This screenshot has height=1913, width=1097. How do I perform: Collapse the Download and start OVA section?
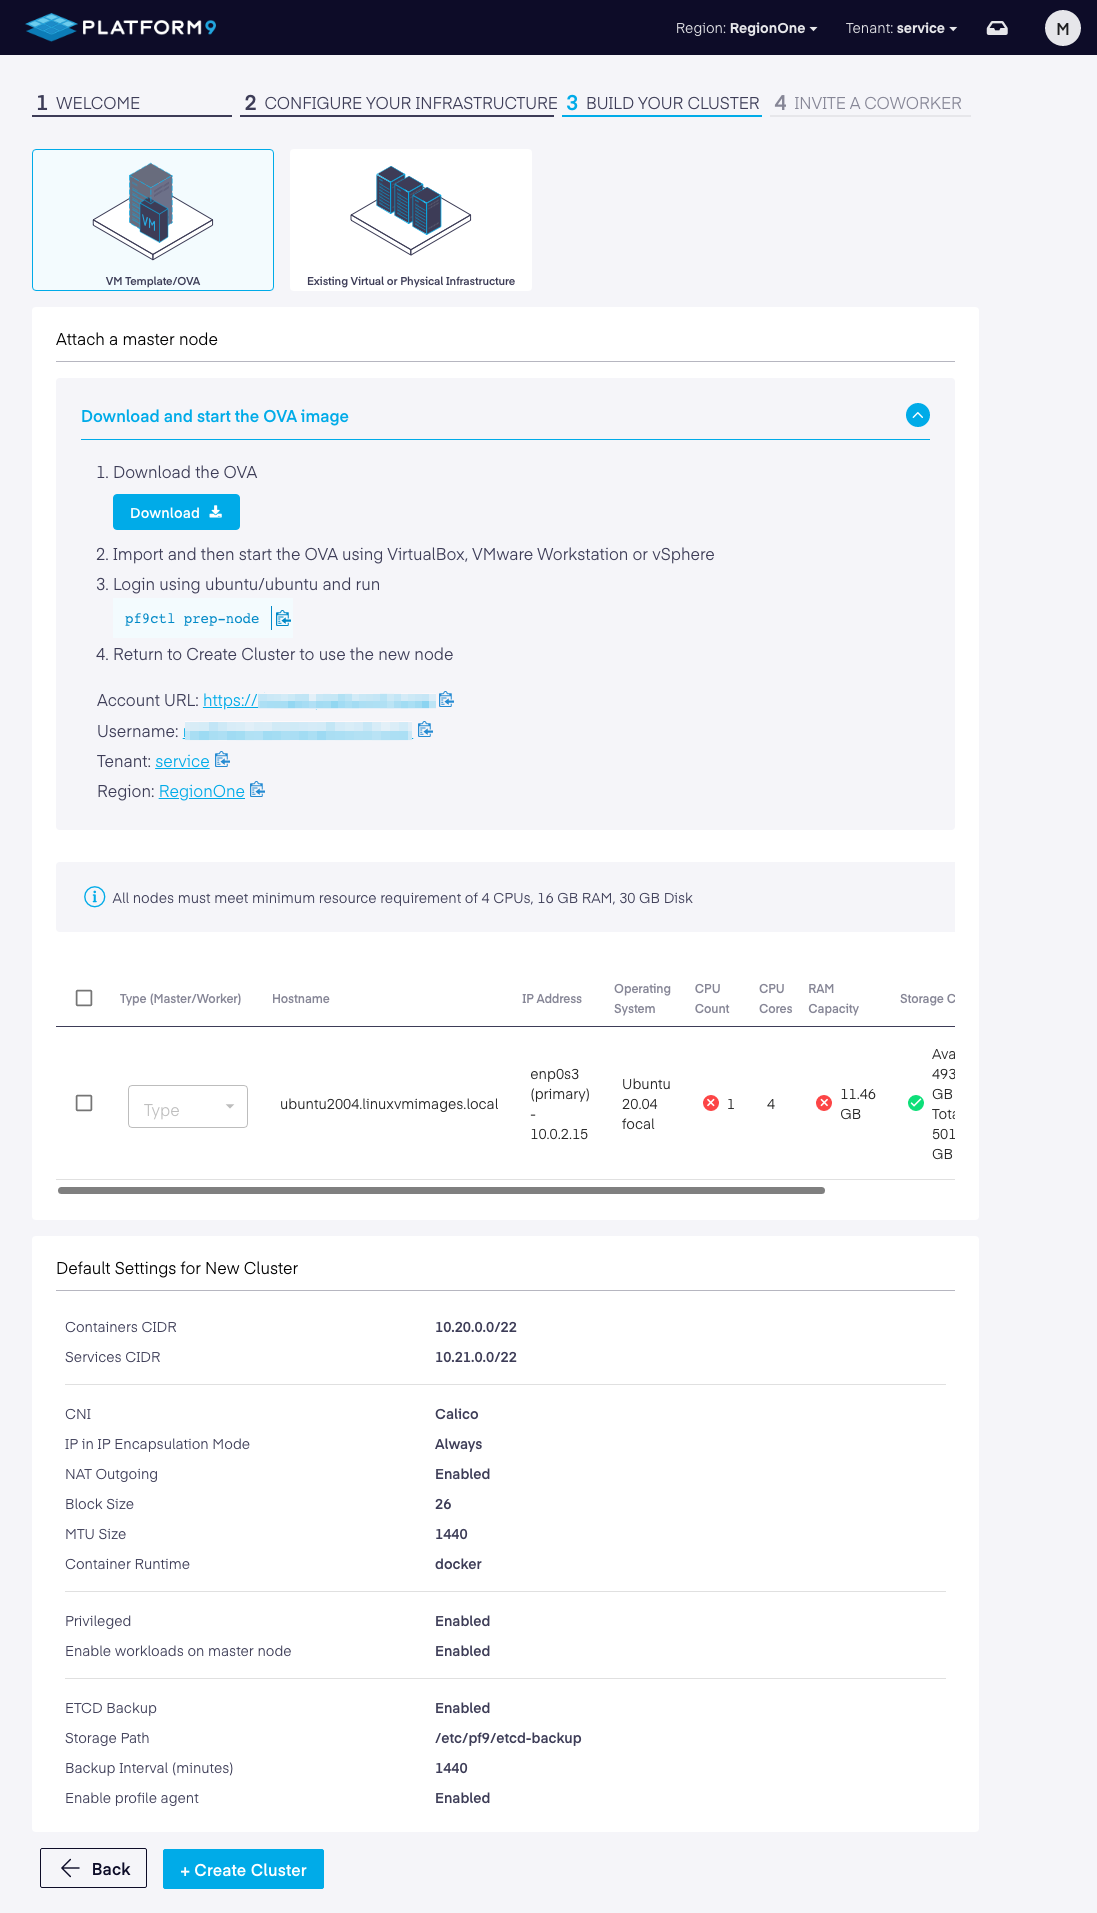[917, 415]
